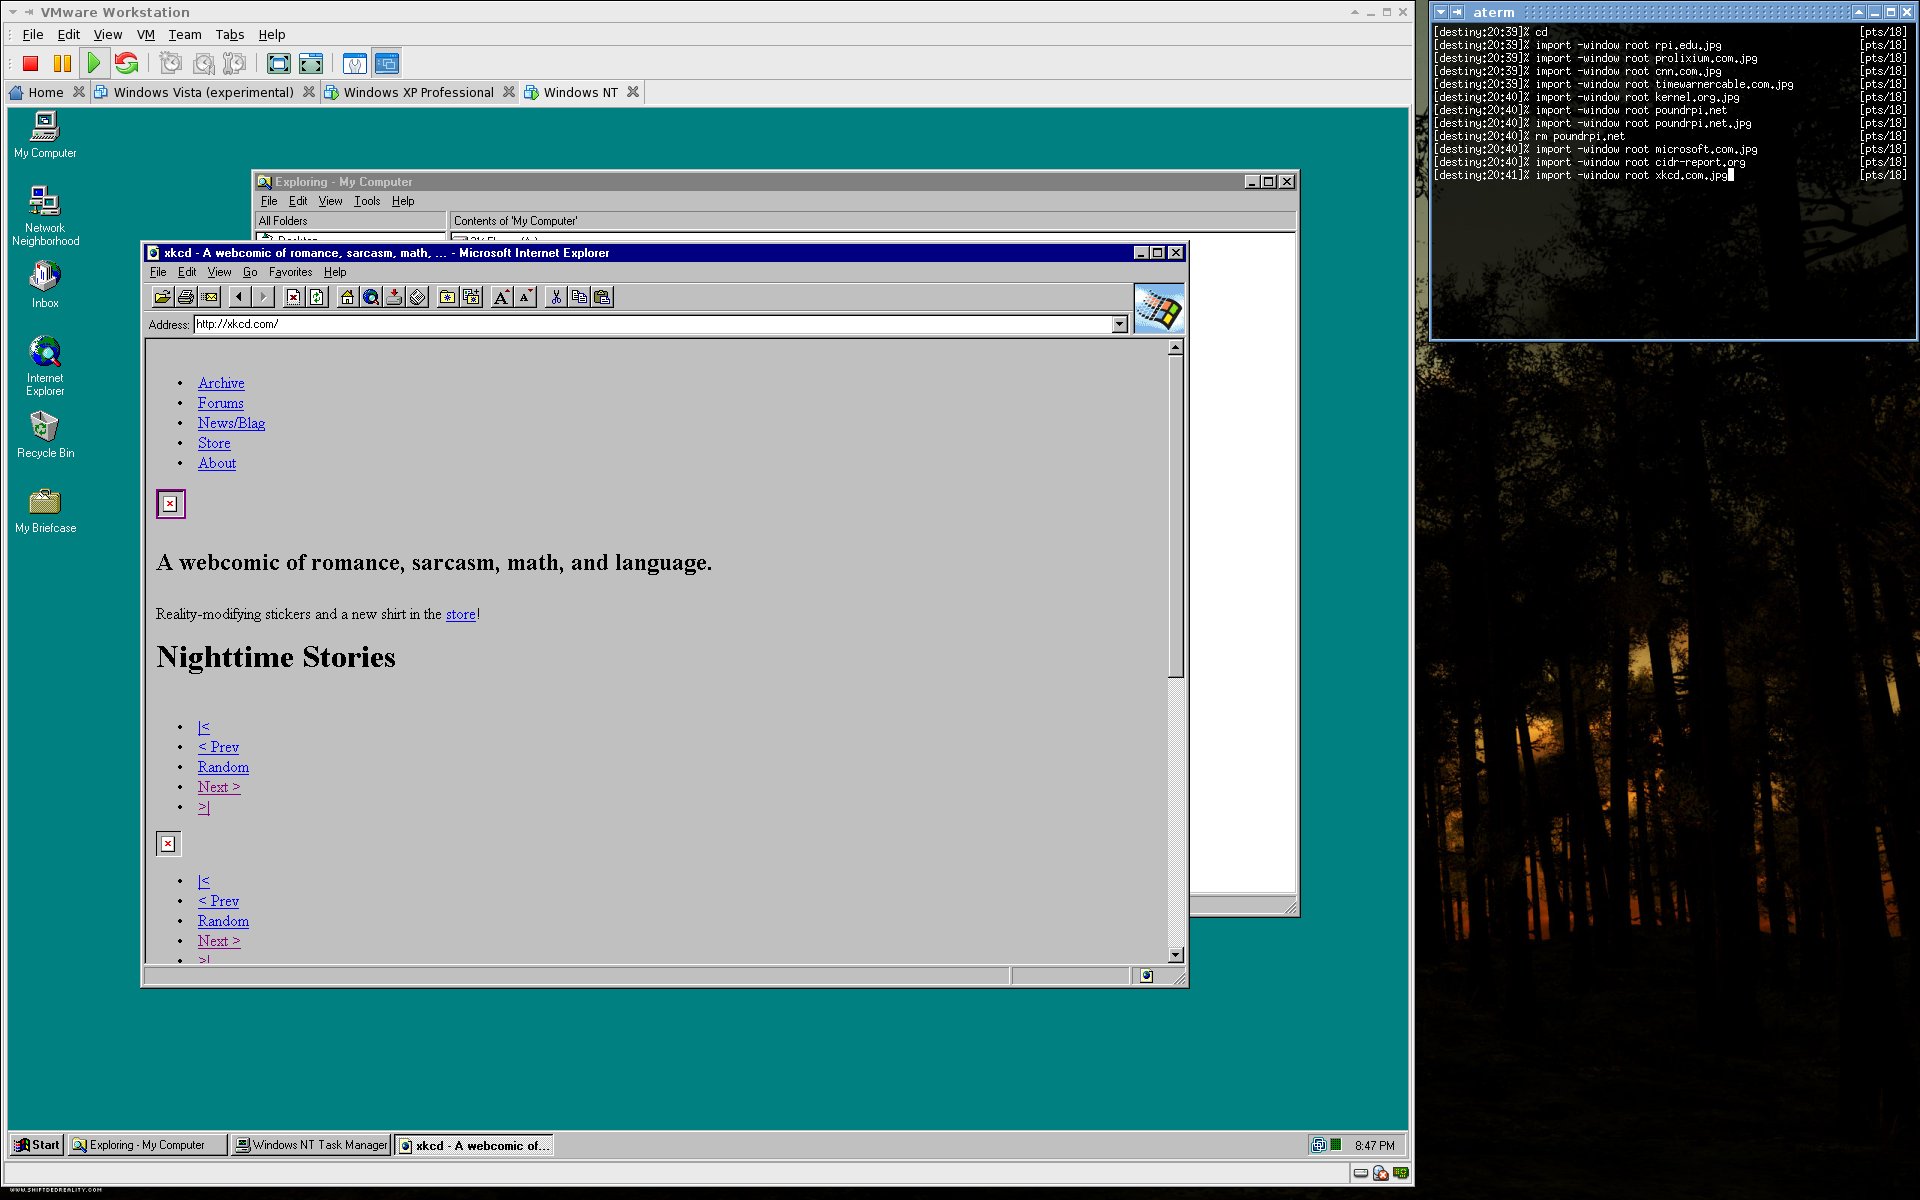Click the smaller font 'A' icon
The image size is (1920, 1200).
click(x=525, y=297)
